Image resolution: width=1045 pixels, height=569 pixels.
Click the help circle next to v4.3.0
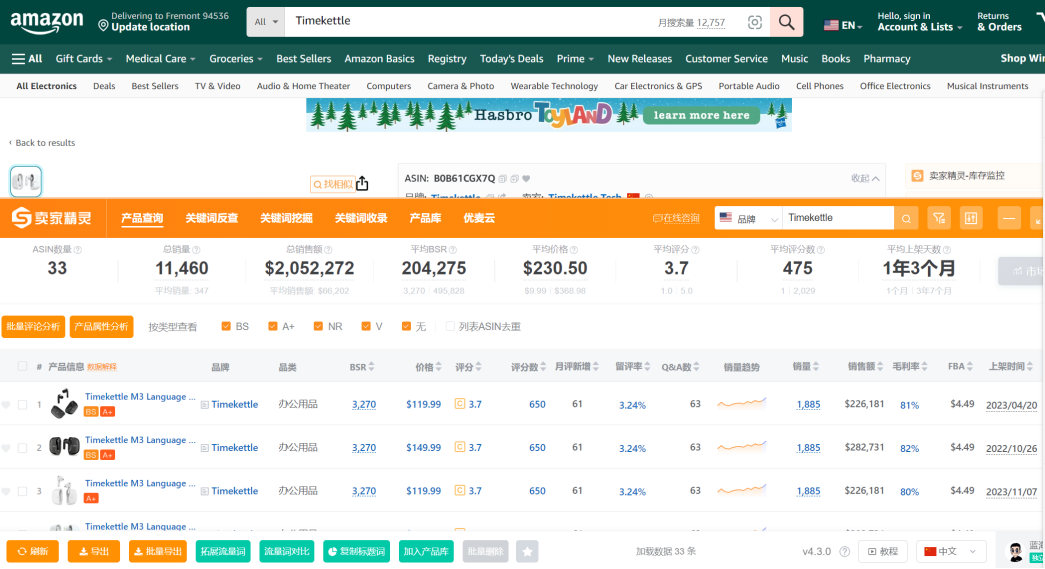(844, 551)
